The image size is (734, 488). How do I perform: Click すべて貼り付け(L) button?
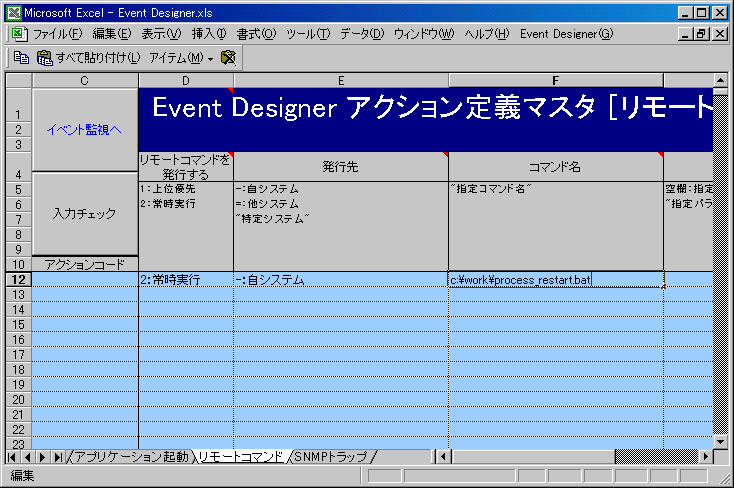click(x=98, y=58)
